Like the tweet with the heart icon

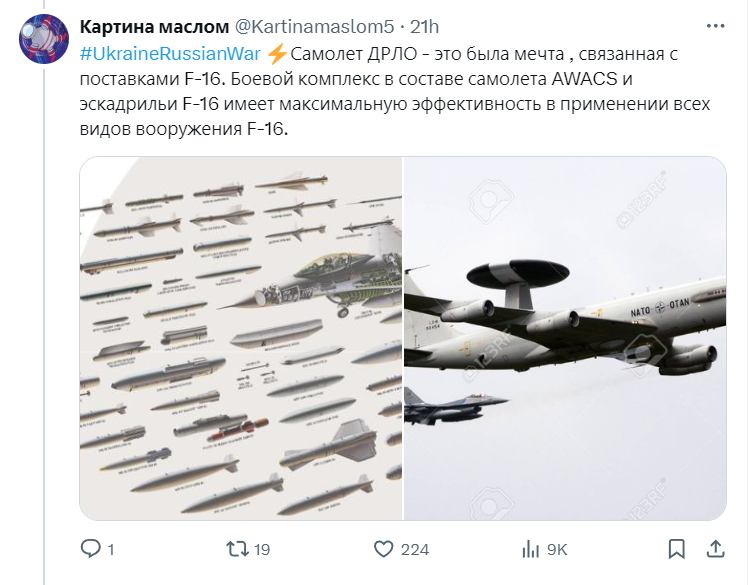tap(384, 549)
